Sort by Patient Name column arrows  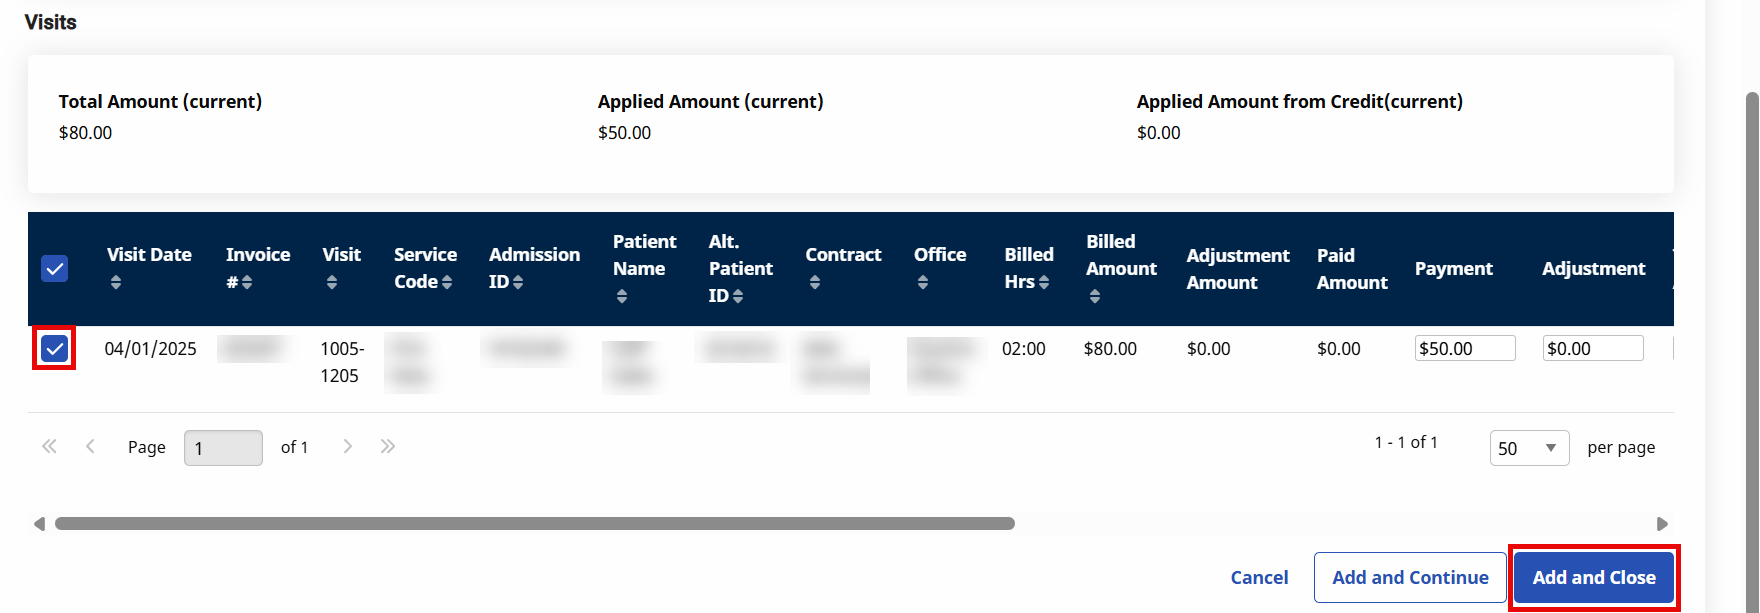coord(622,296)
